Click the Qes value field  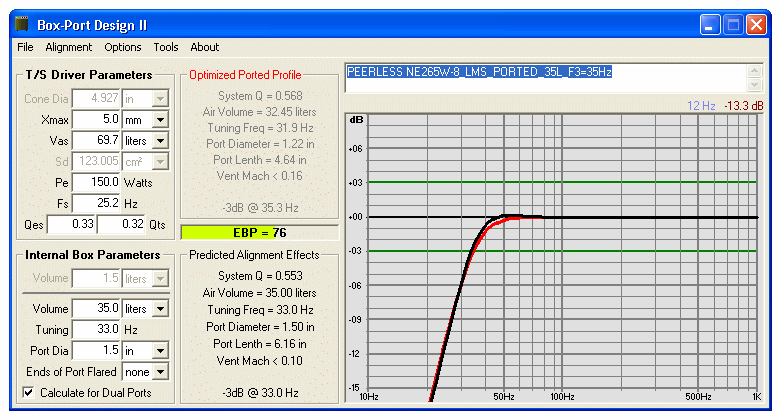click(x=71, y=224)
